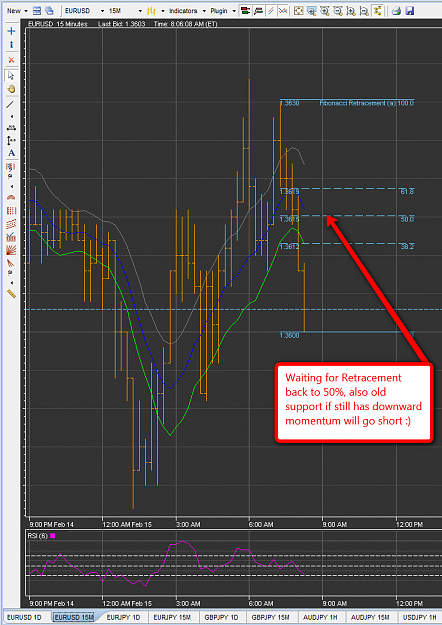The height and width of the screenshot is (625, 442).
Task: Select the Fibonacci time zones tool
Action: pyautogui.click(x=11, y=210)
